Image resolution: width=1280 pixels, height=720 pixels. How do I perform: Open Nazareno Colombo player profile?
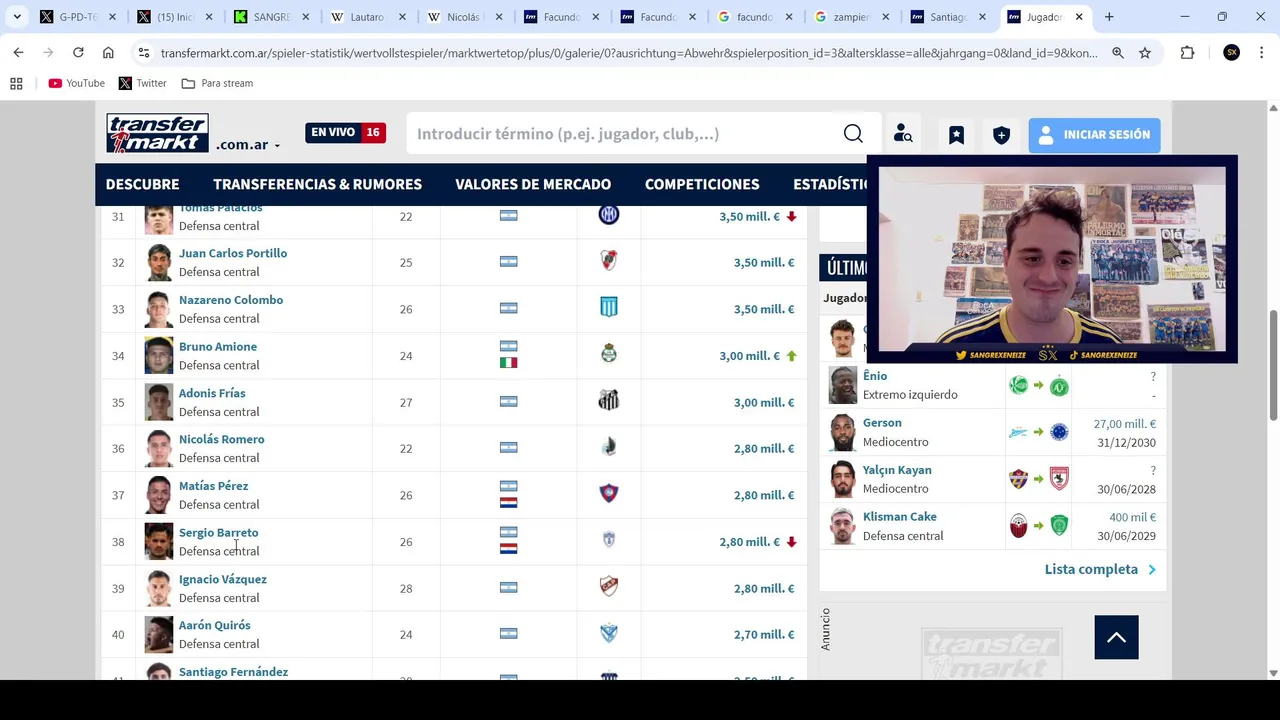231,300
